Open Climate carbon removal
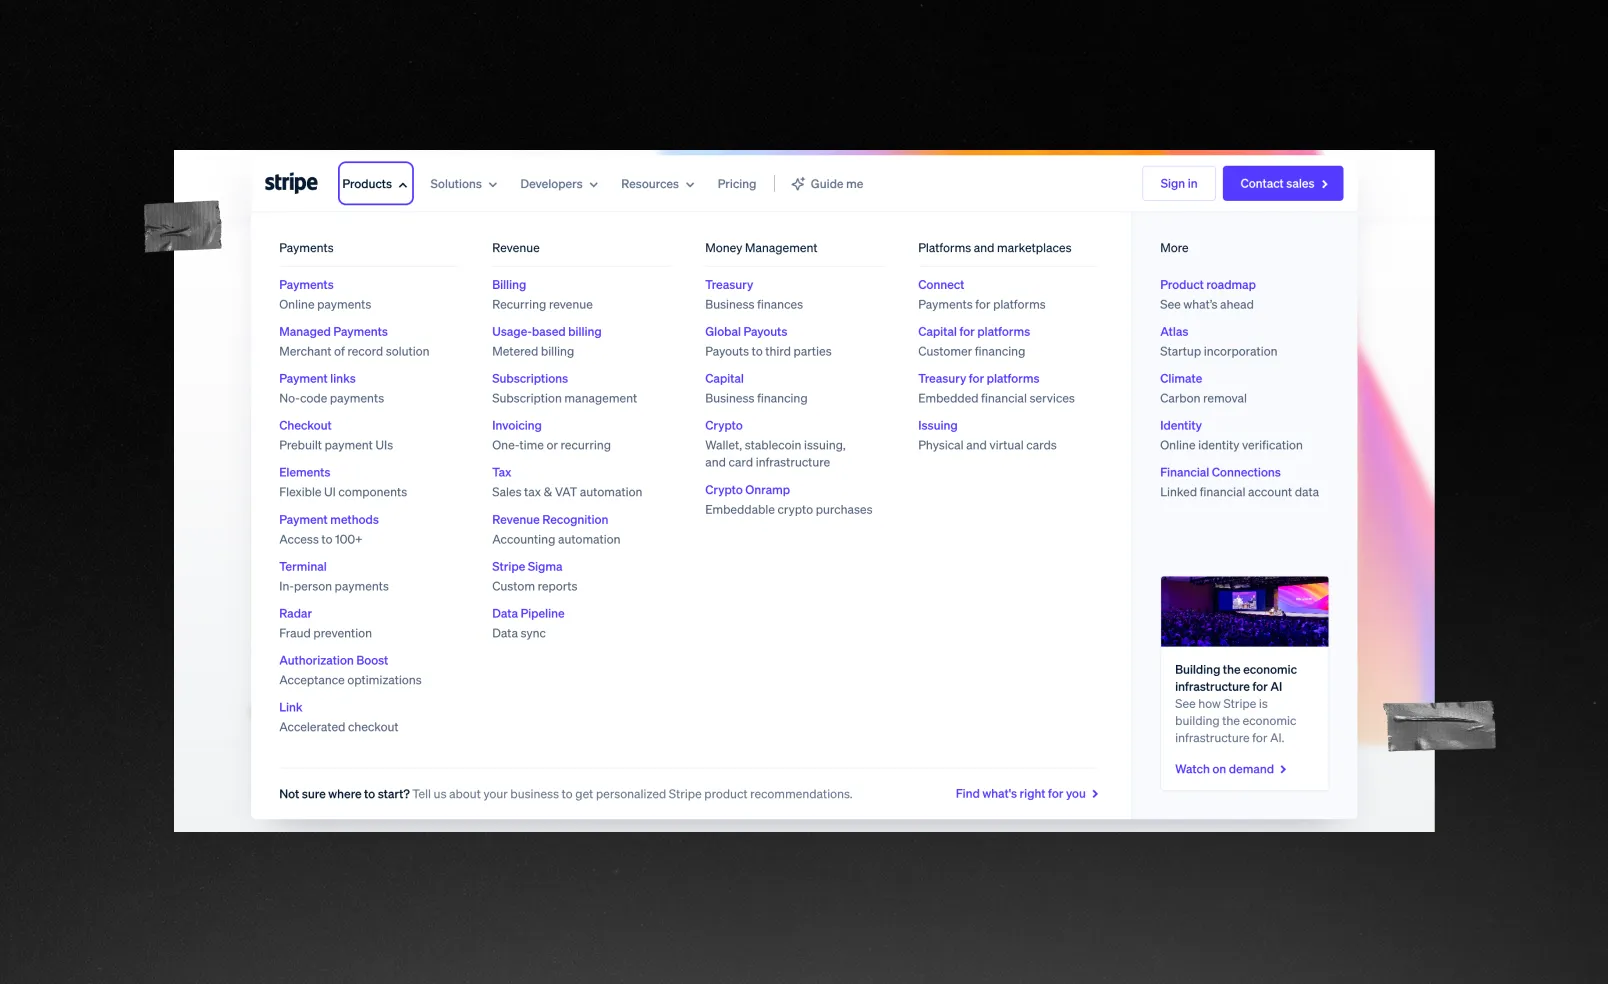The width and height of the screenshot is (1608, 984). coord(1181,379)
